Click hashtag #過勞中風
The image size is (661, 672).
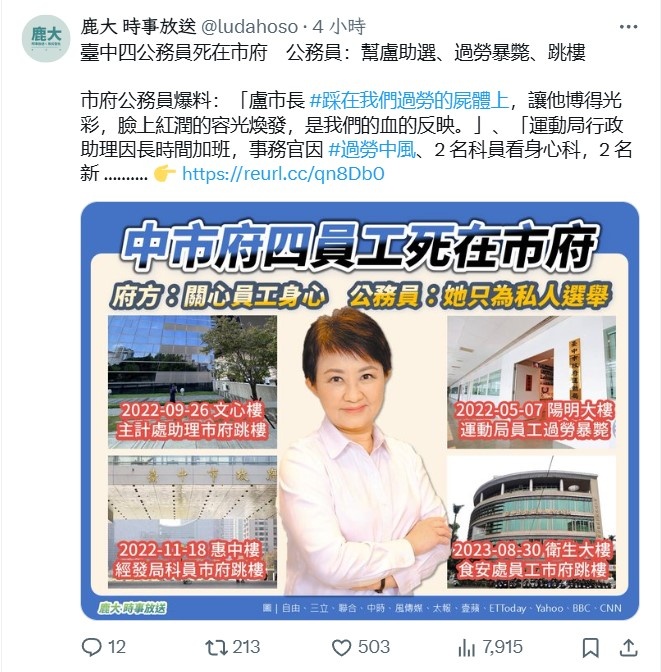(x=372, y=150)
